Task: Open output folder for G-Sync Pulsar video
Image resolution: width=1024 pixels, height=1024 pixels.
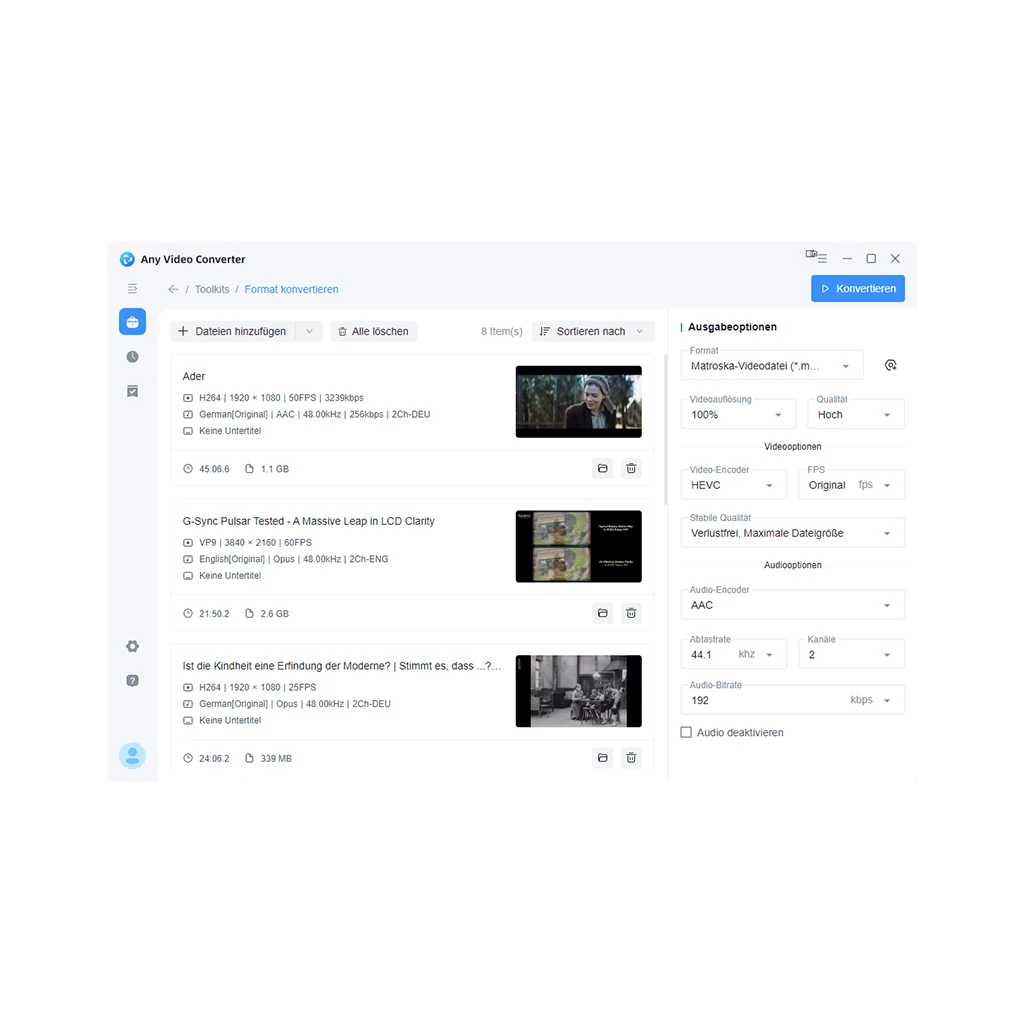Action: point(602,613)
